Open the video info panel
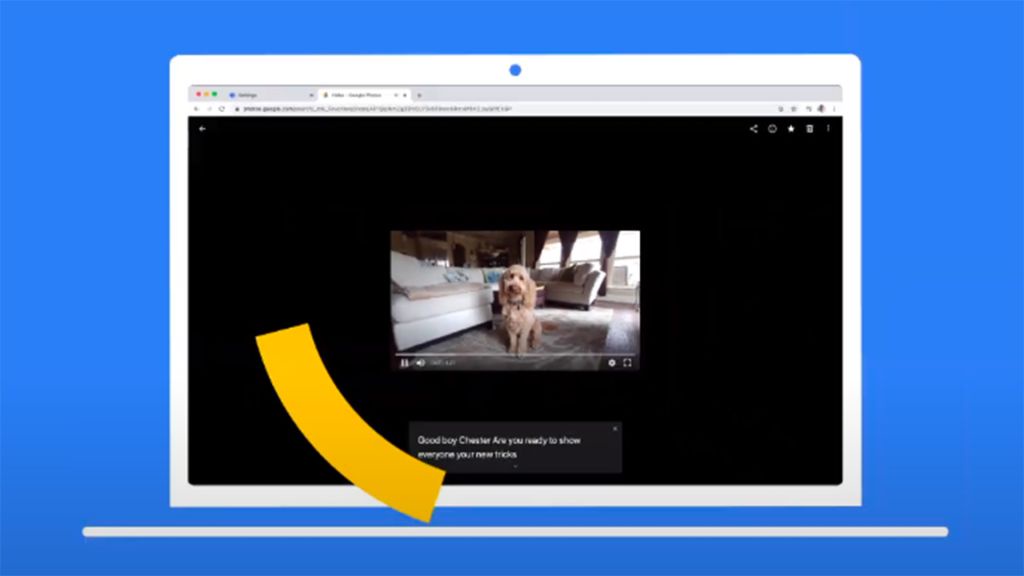The height and width of the screenshot is (576, 1024). 772,129
